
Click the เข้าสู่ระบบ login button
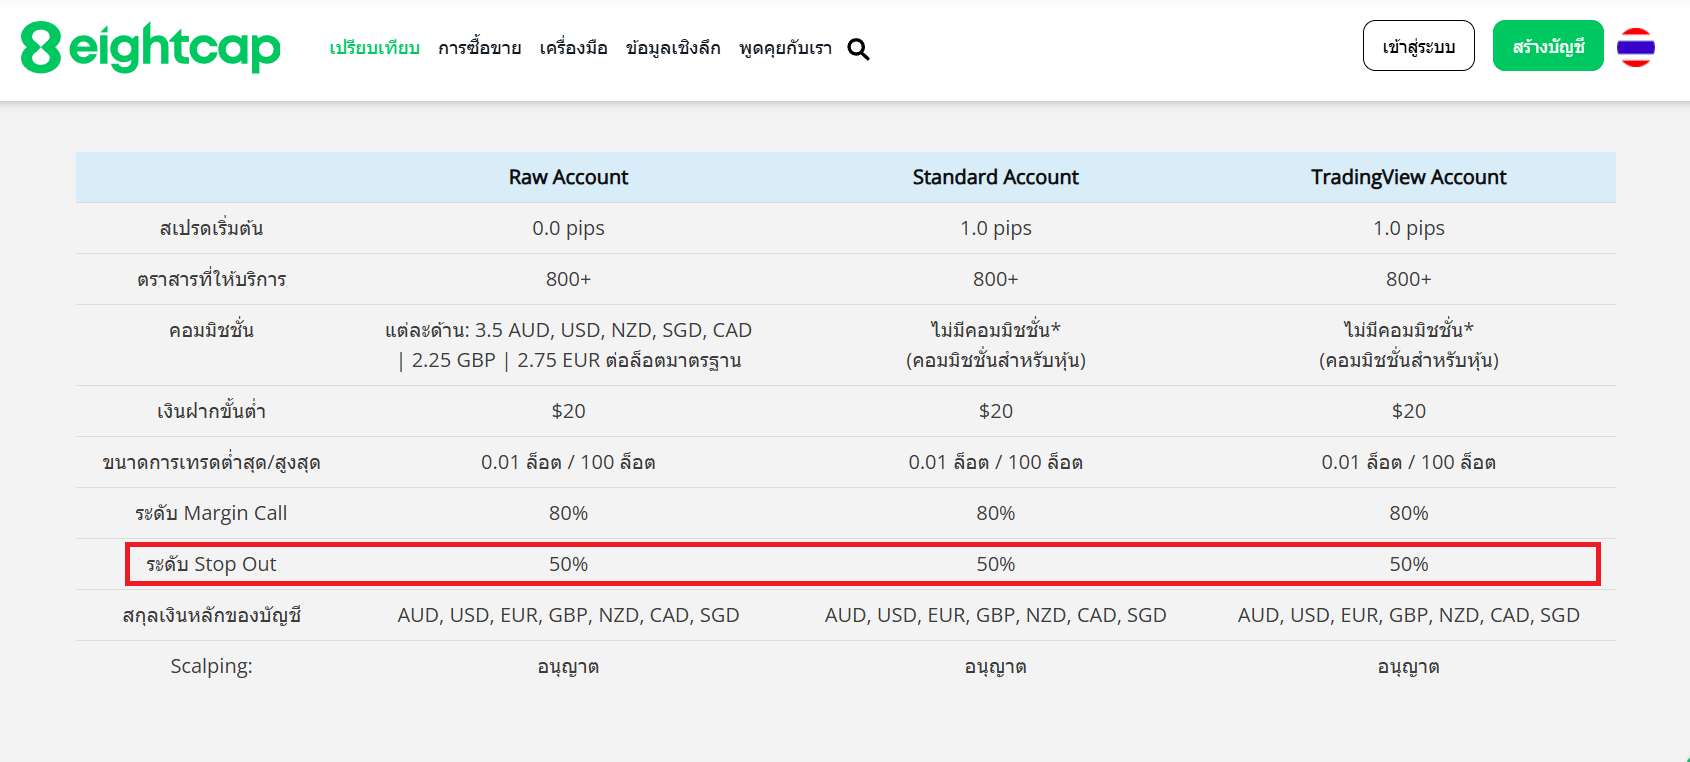[1418, 46]
